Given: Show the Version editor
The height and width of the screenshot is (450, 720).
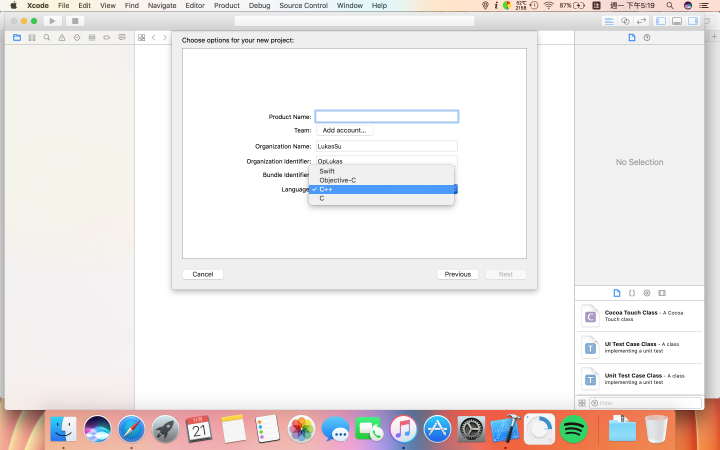Looking at the screenshot, I should [641, 21].
